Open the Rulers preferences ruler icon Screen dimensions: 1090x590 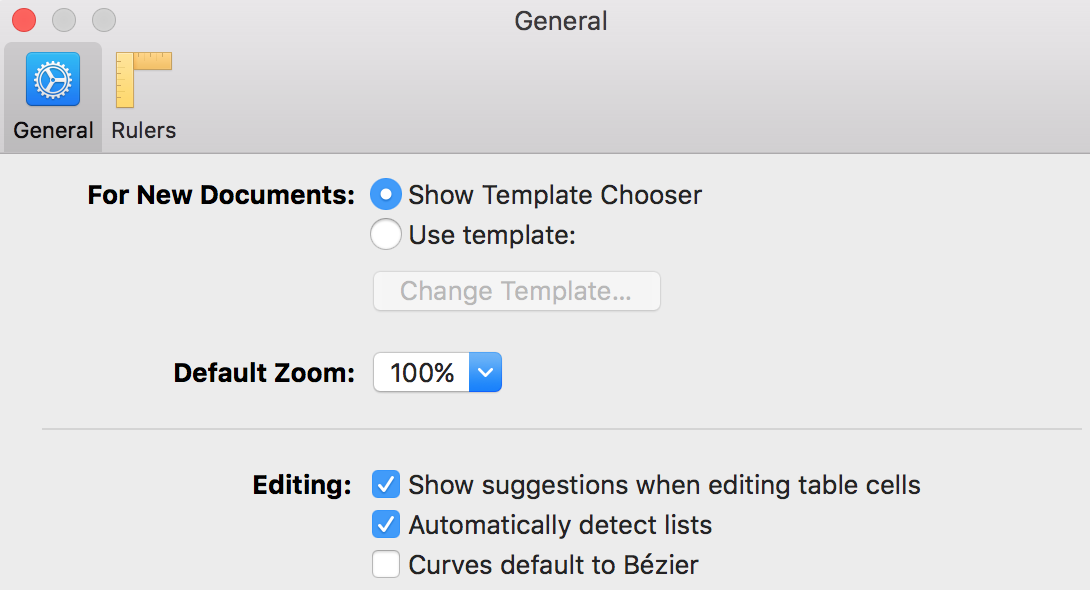[143, 80]
